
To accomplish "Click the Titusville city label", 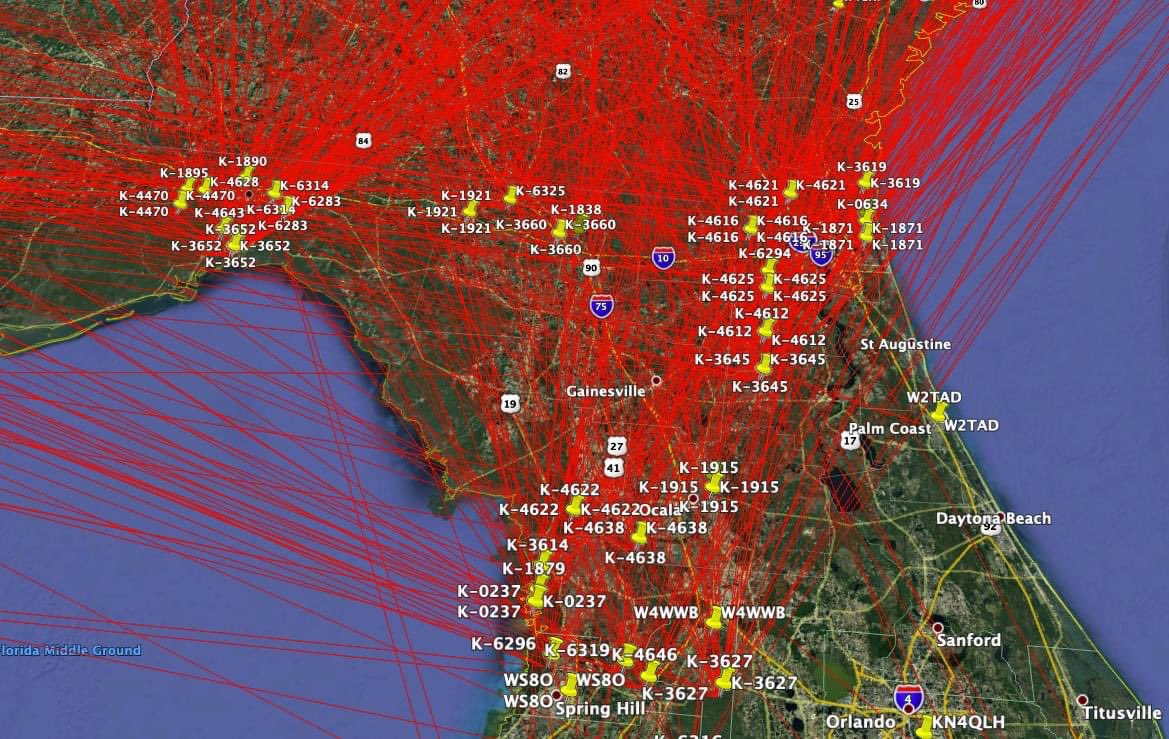I will click(x=1122, y=713).
